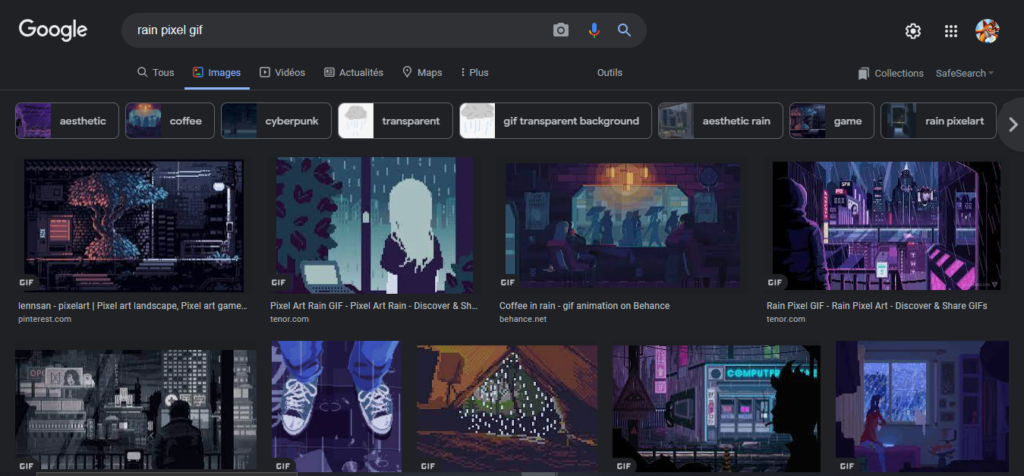Click the blue magnifier search button

[x=624, y=30]
